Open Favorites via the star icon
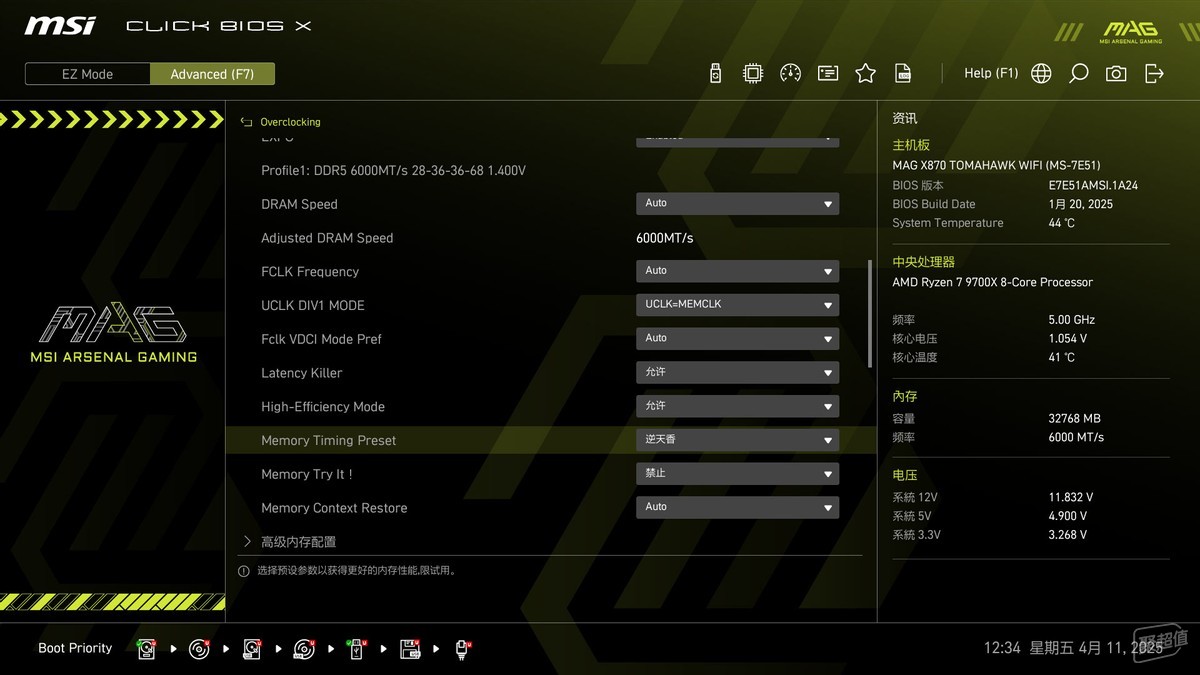Image resolution: width=1200 pixels, height=675 pixels. (866, 73)
